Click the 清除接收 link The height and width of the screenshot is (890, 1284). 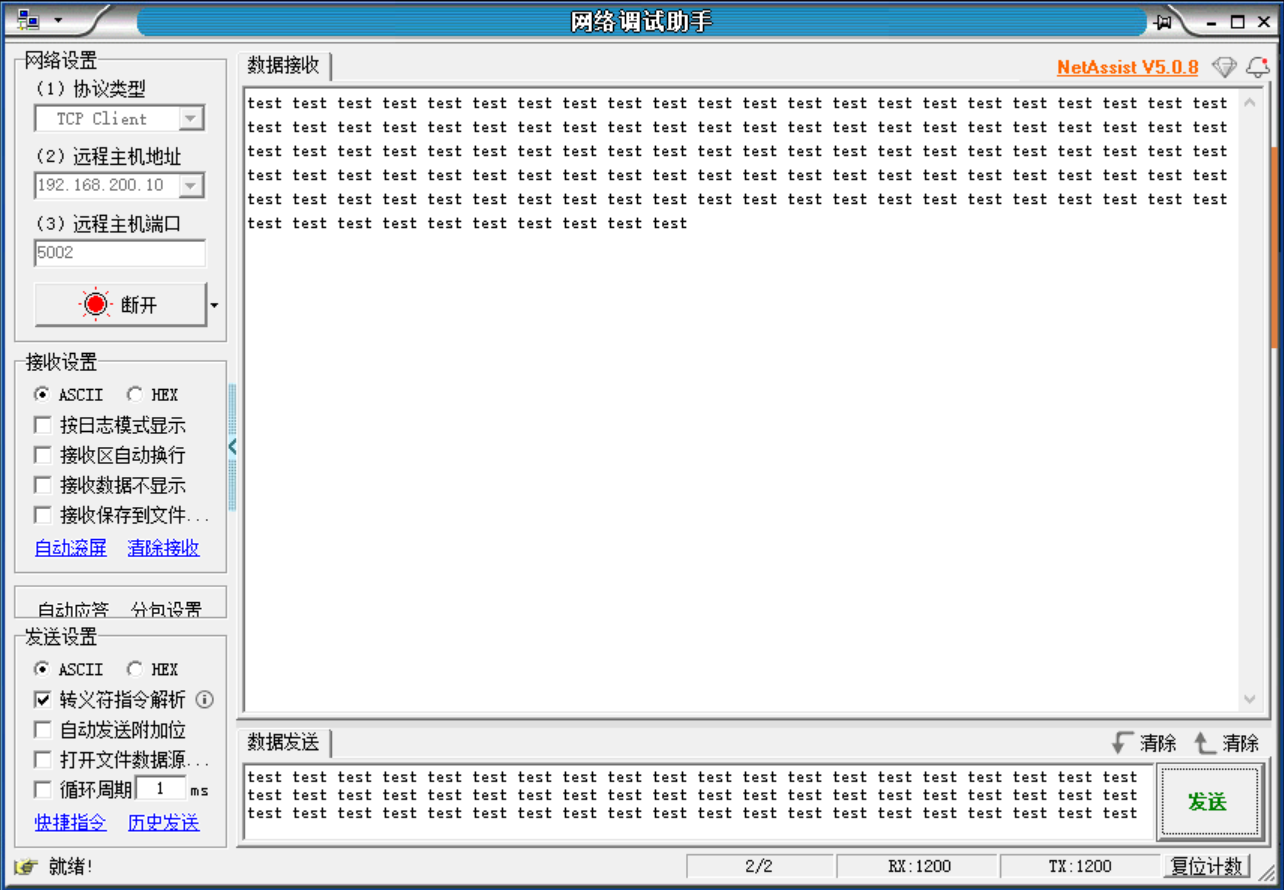point(164,548)
